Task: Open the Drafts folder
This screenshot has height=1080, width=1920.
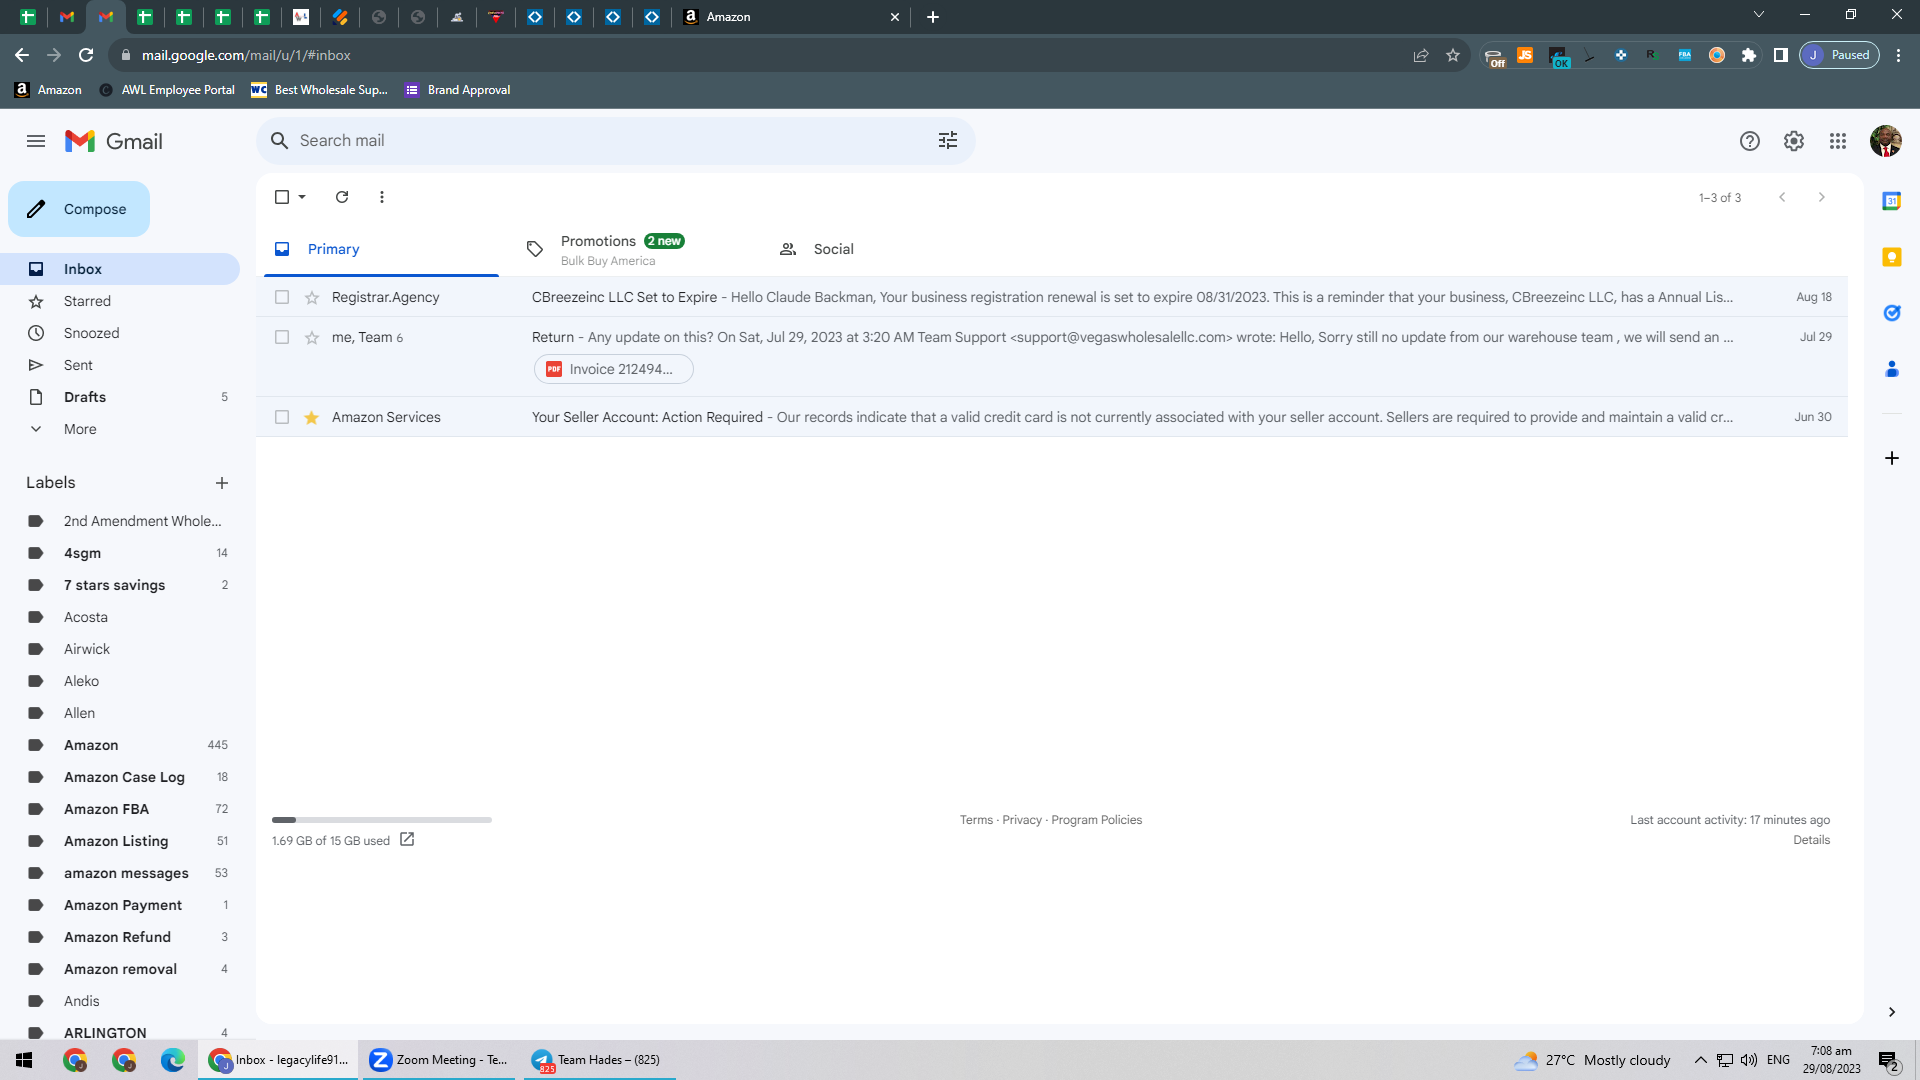Action: (x=120, y=397)
